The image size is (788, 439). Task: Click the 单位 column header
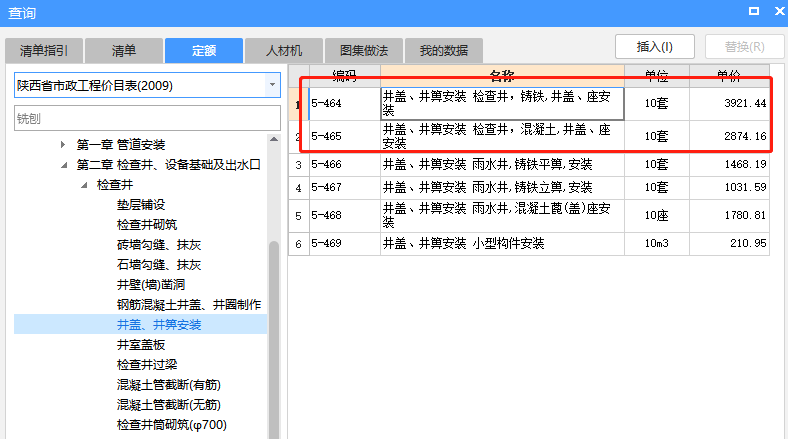click(x=656, y=76)
